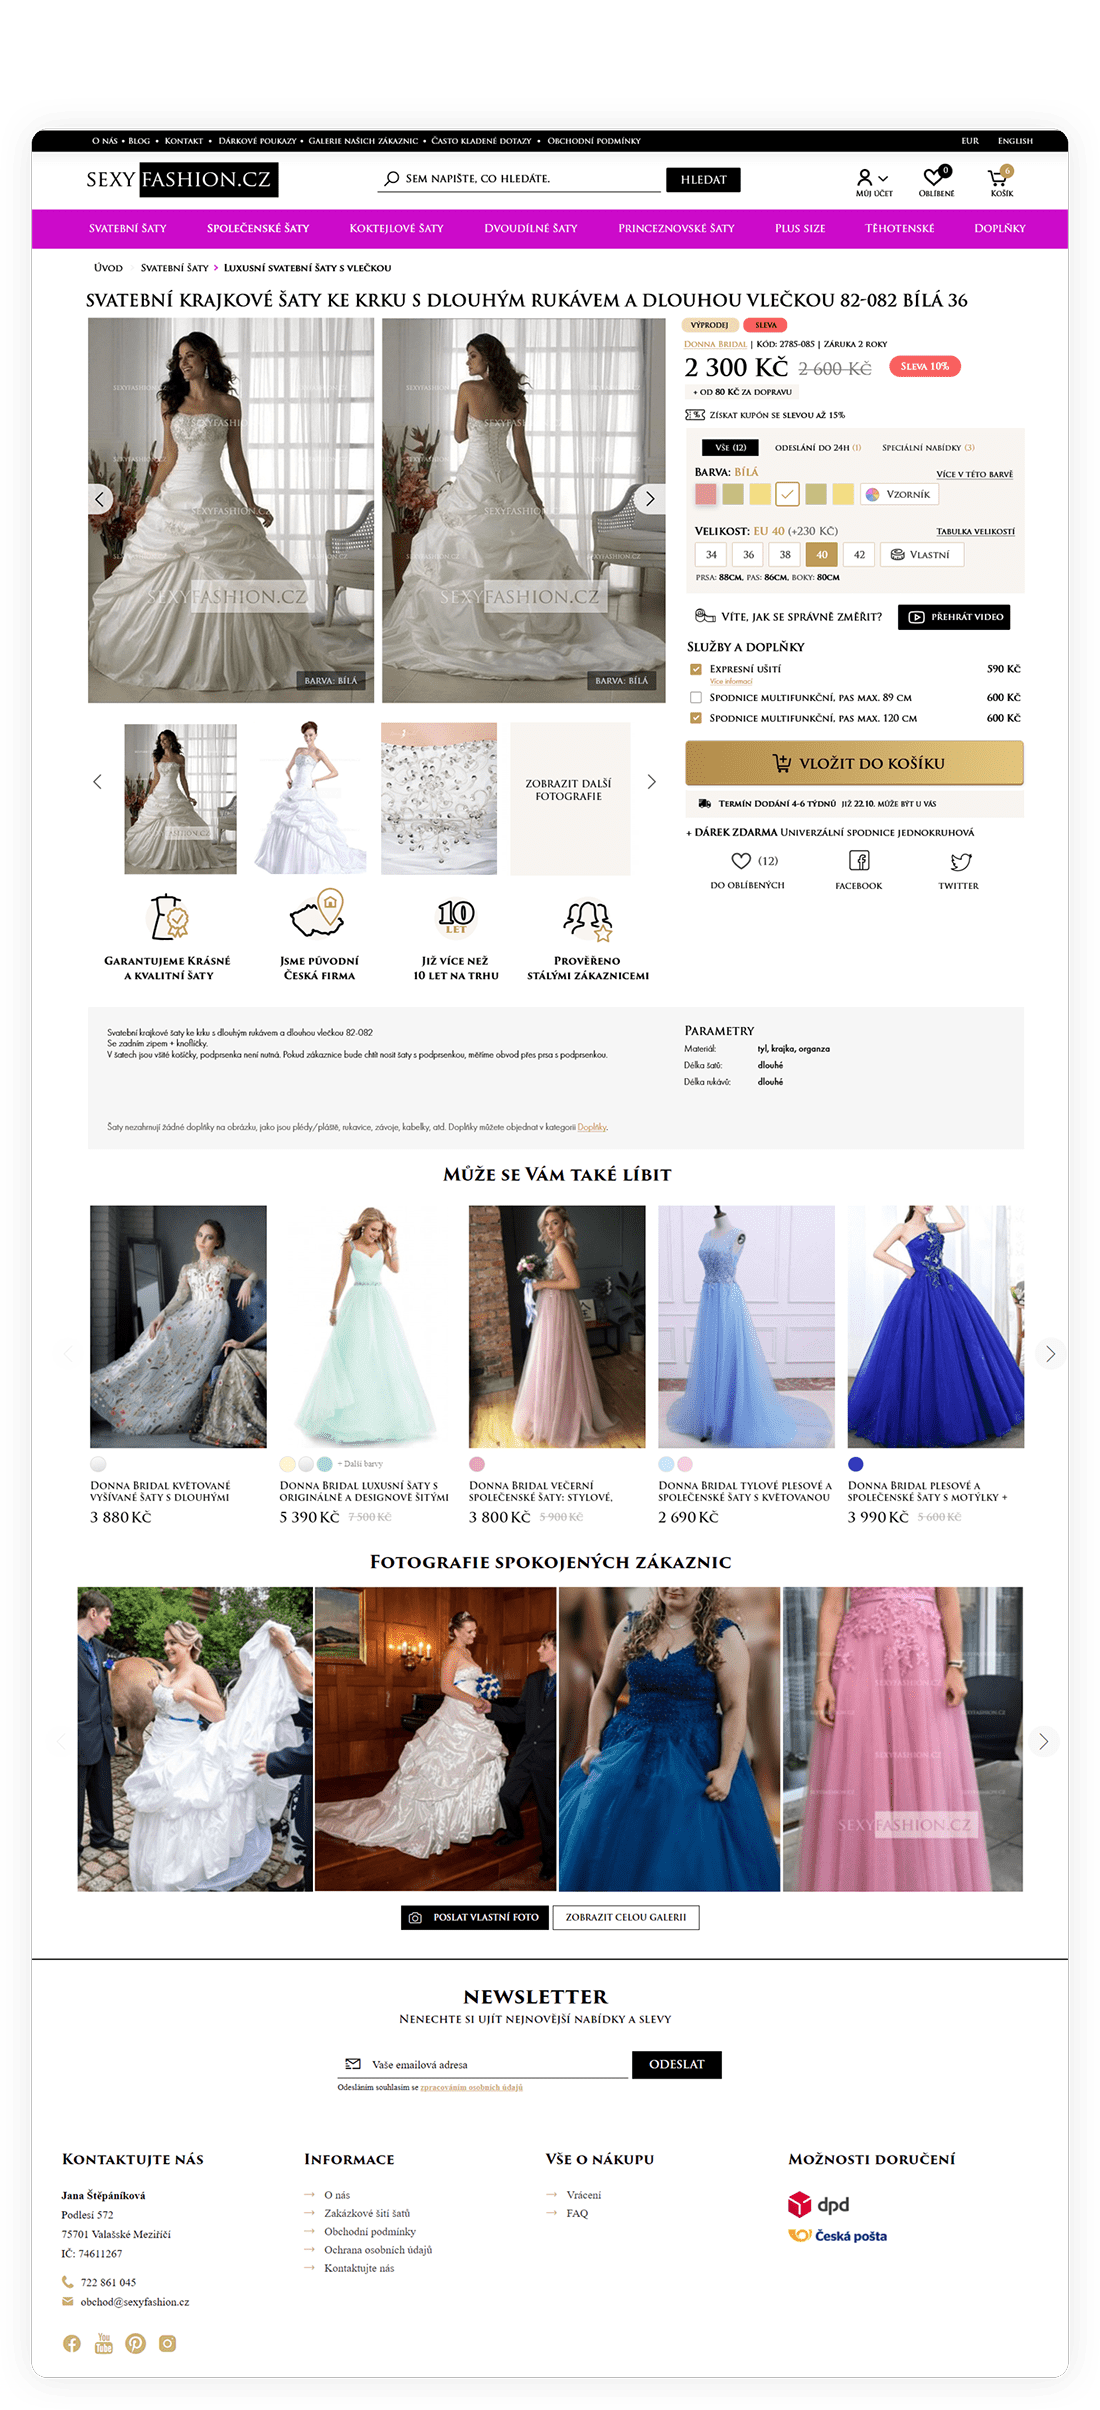This screenshot has height=2410, width=1100.
Task: Open the YouTube icon in footer
Action: 104,2343
